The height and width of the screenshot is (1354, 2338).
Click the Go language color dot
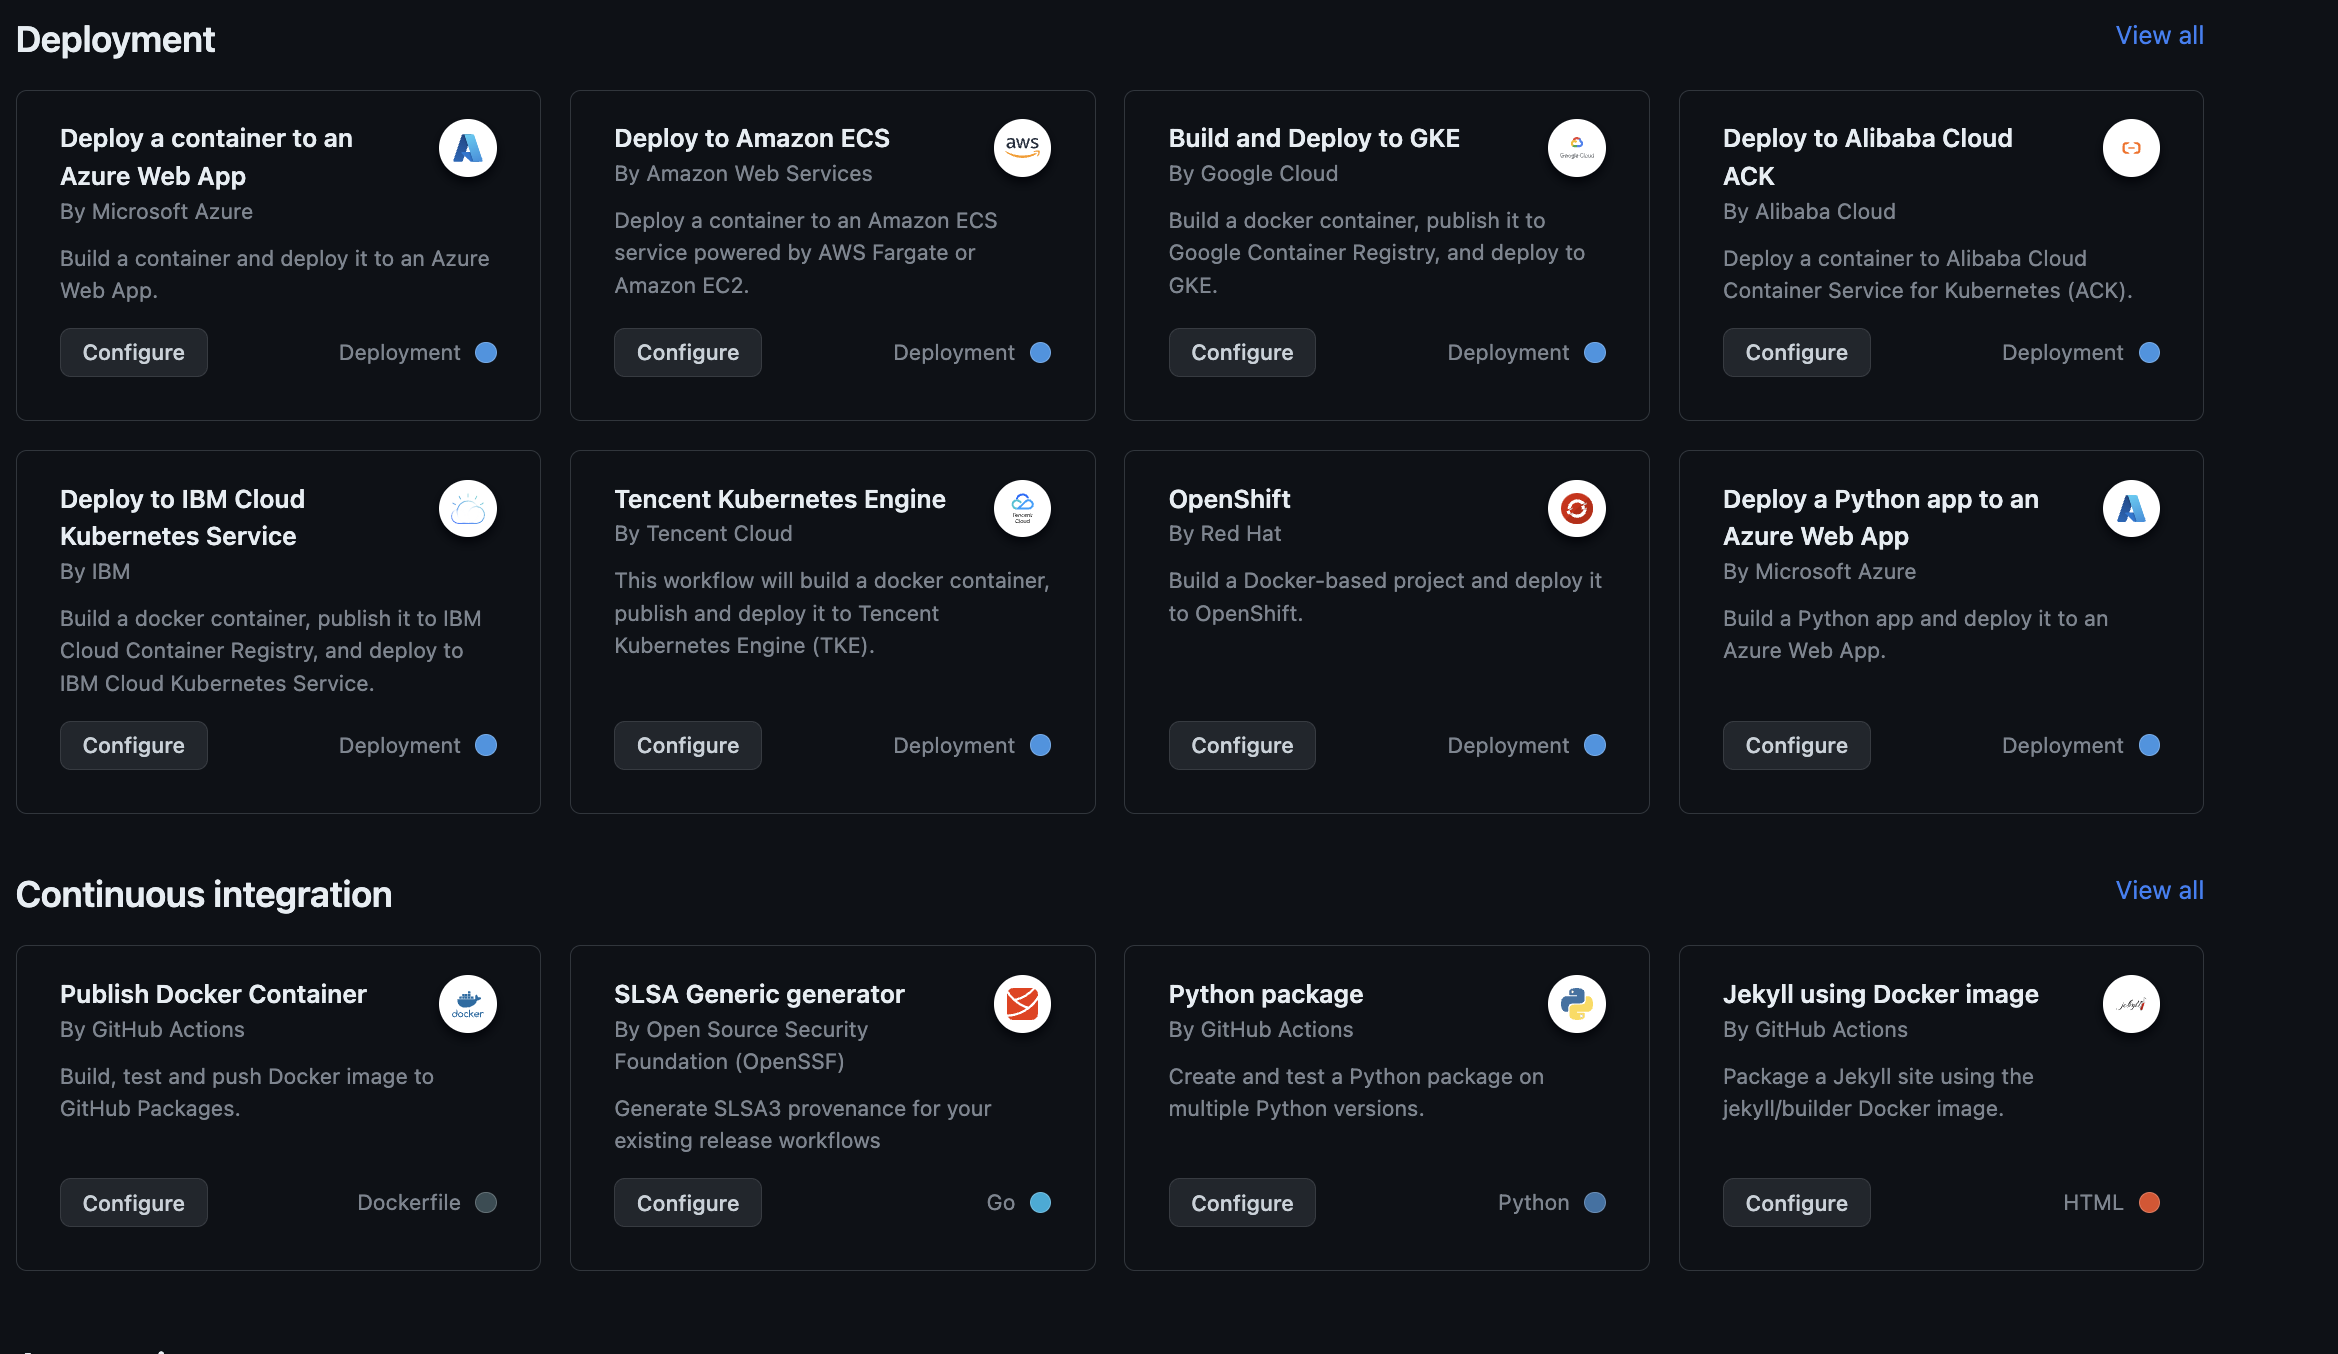1040,1202
